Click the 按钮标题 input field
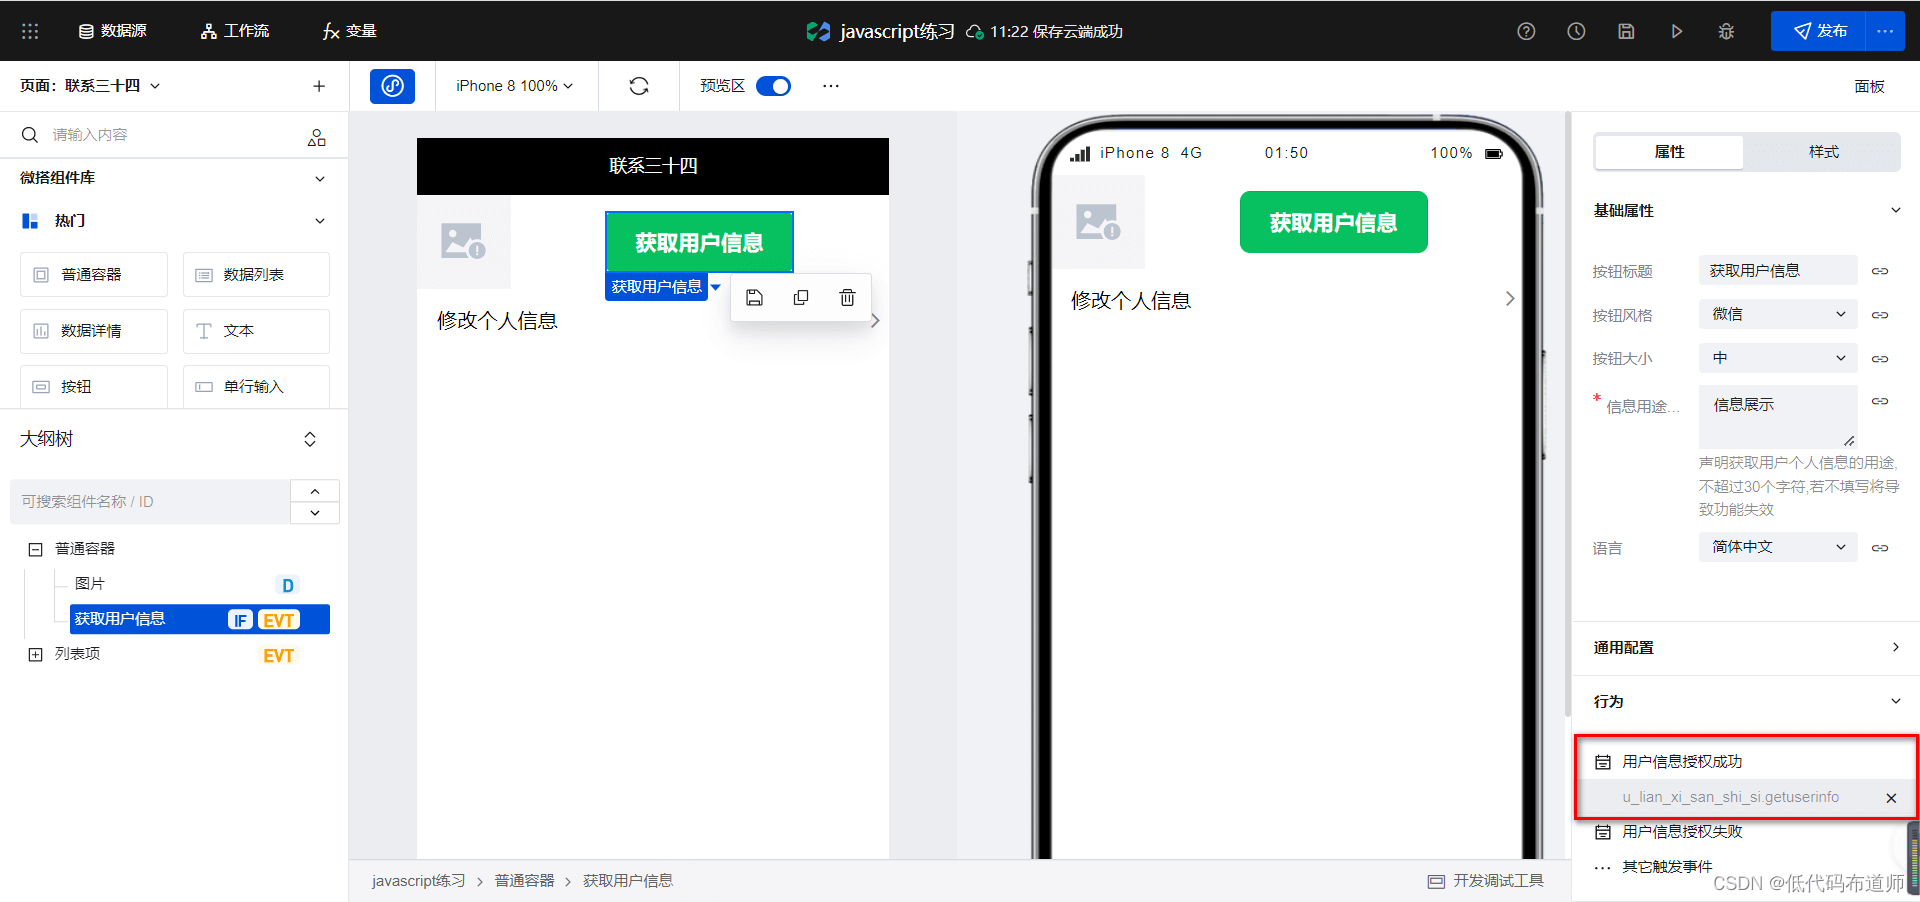 (x=1777, y=271)
